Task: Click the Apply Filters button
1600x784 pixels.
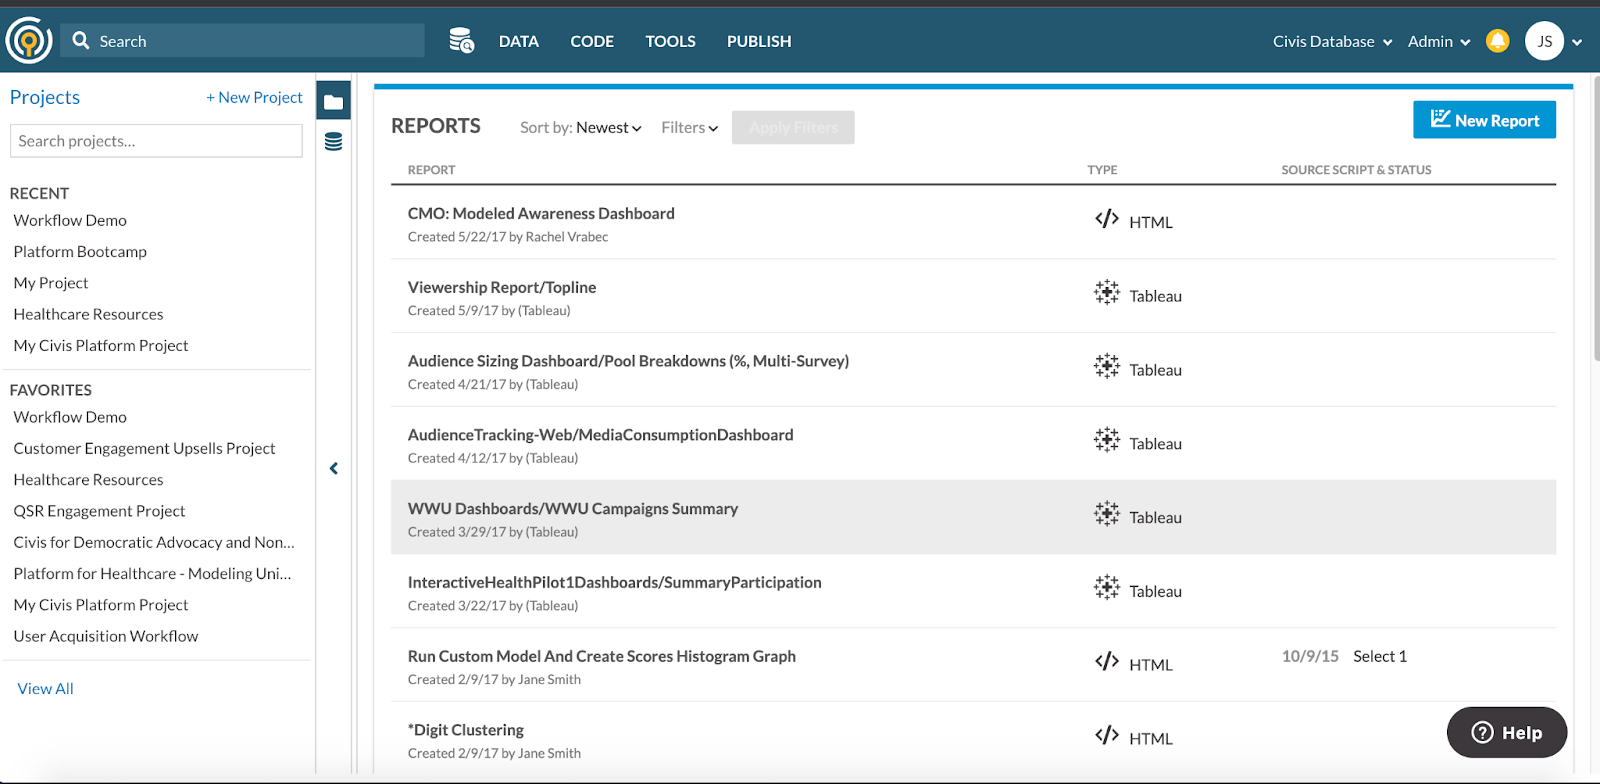Action: coord(793,128)
